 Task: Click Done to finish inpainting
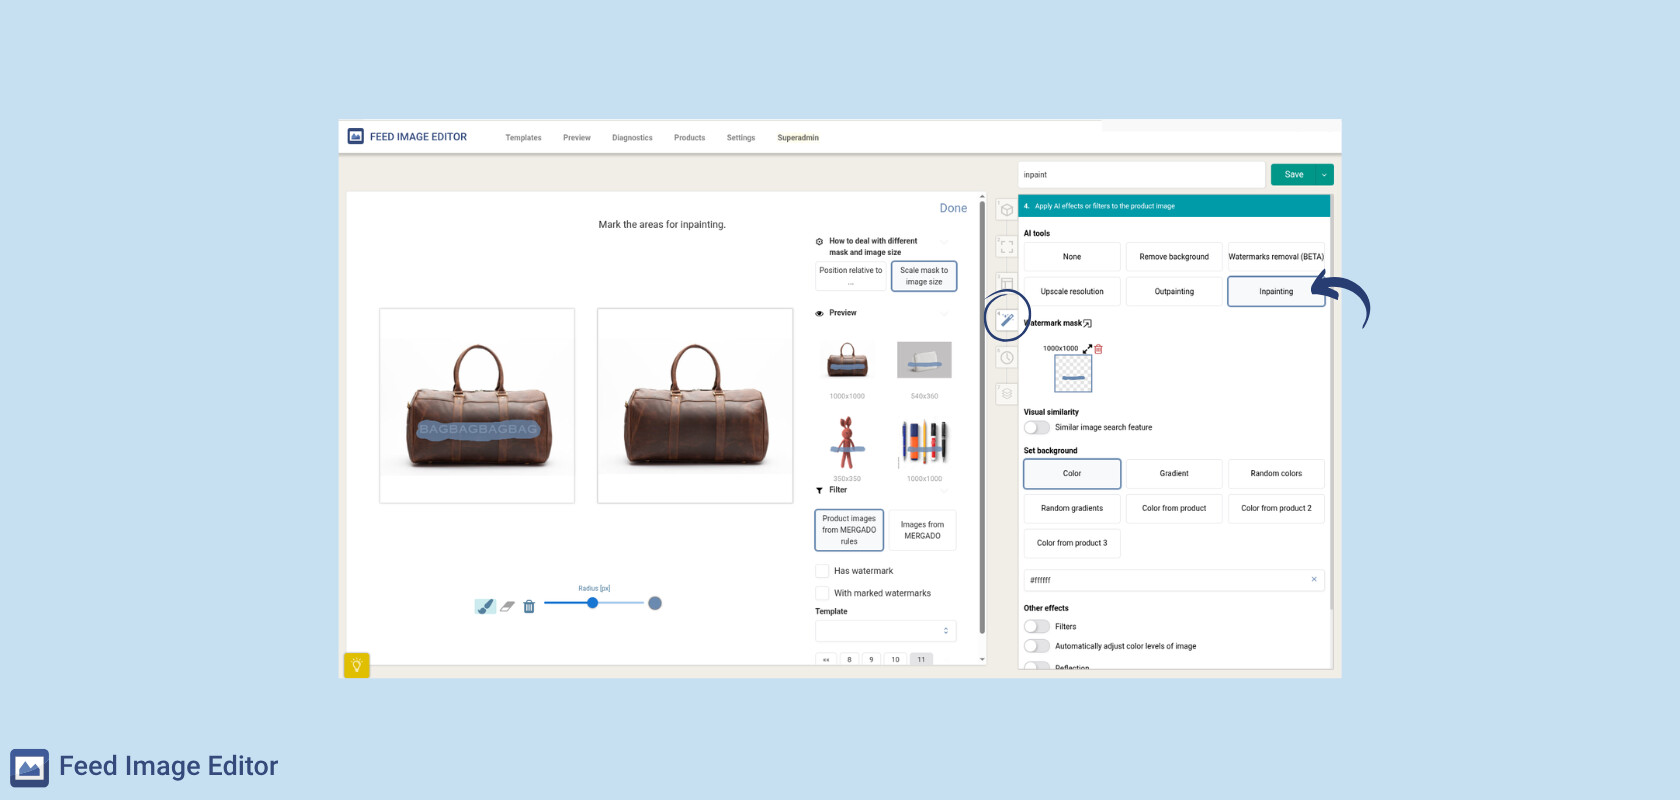pos(952,208)
